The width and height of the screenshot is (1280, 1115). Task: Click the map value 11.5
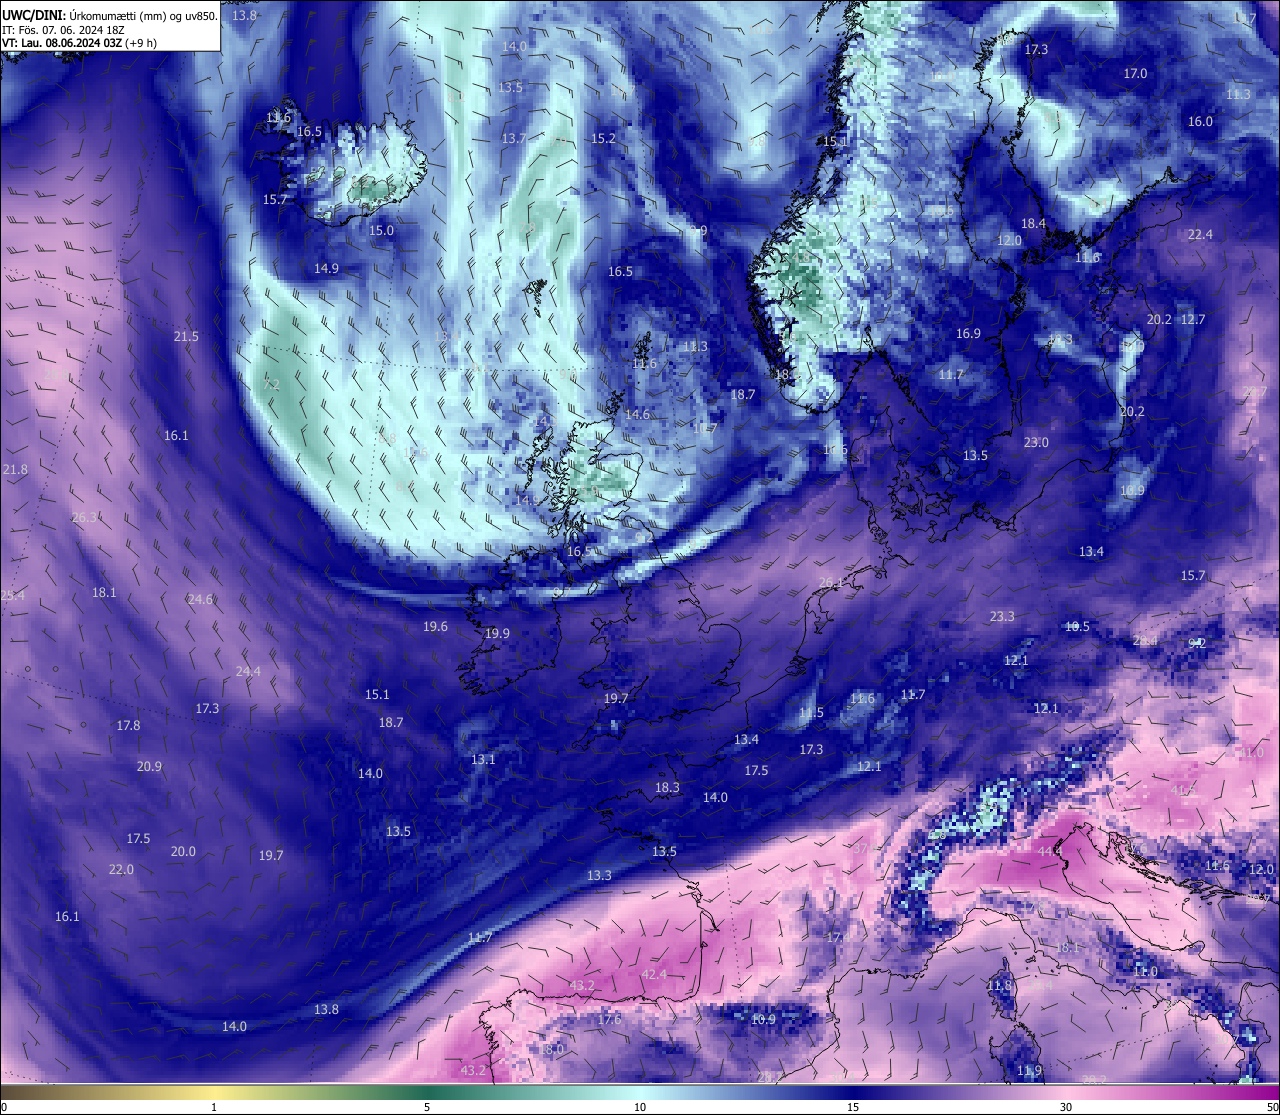(811, 713)
